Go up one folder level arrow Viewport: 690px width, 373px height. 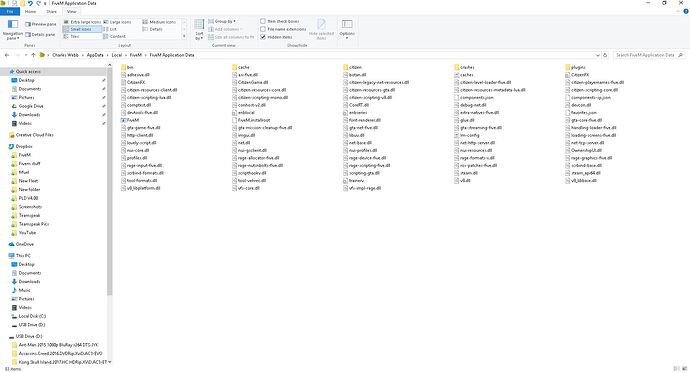pos(33,55)
